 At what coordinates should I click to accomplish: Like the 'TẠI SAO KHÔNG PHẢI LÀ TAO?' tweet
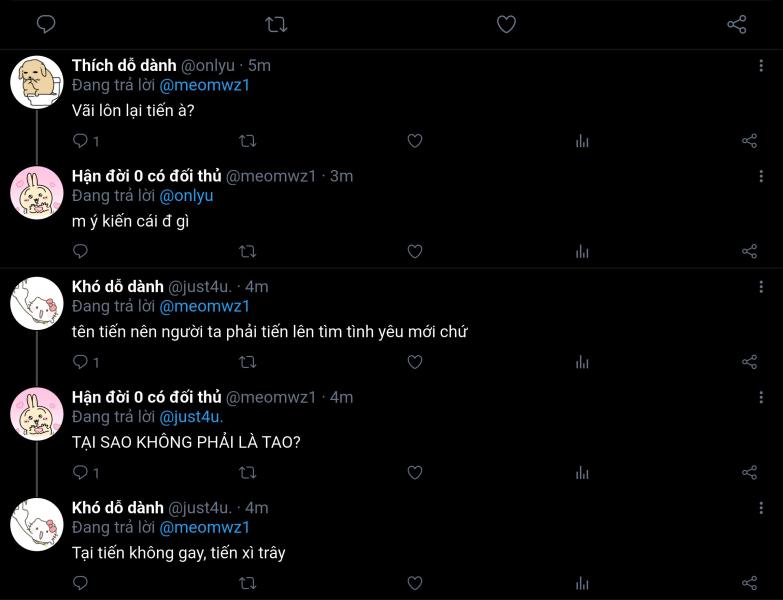click(414, 472)
